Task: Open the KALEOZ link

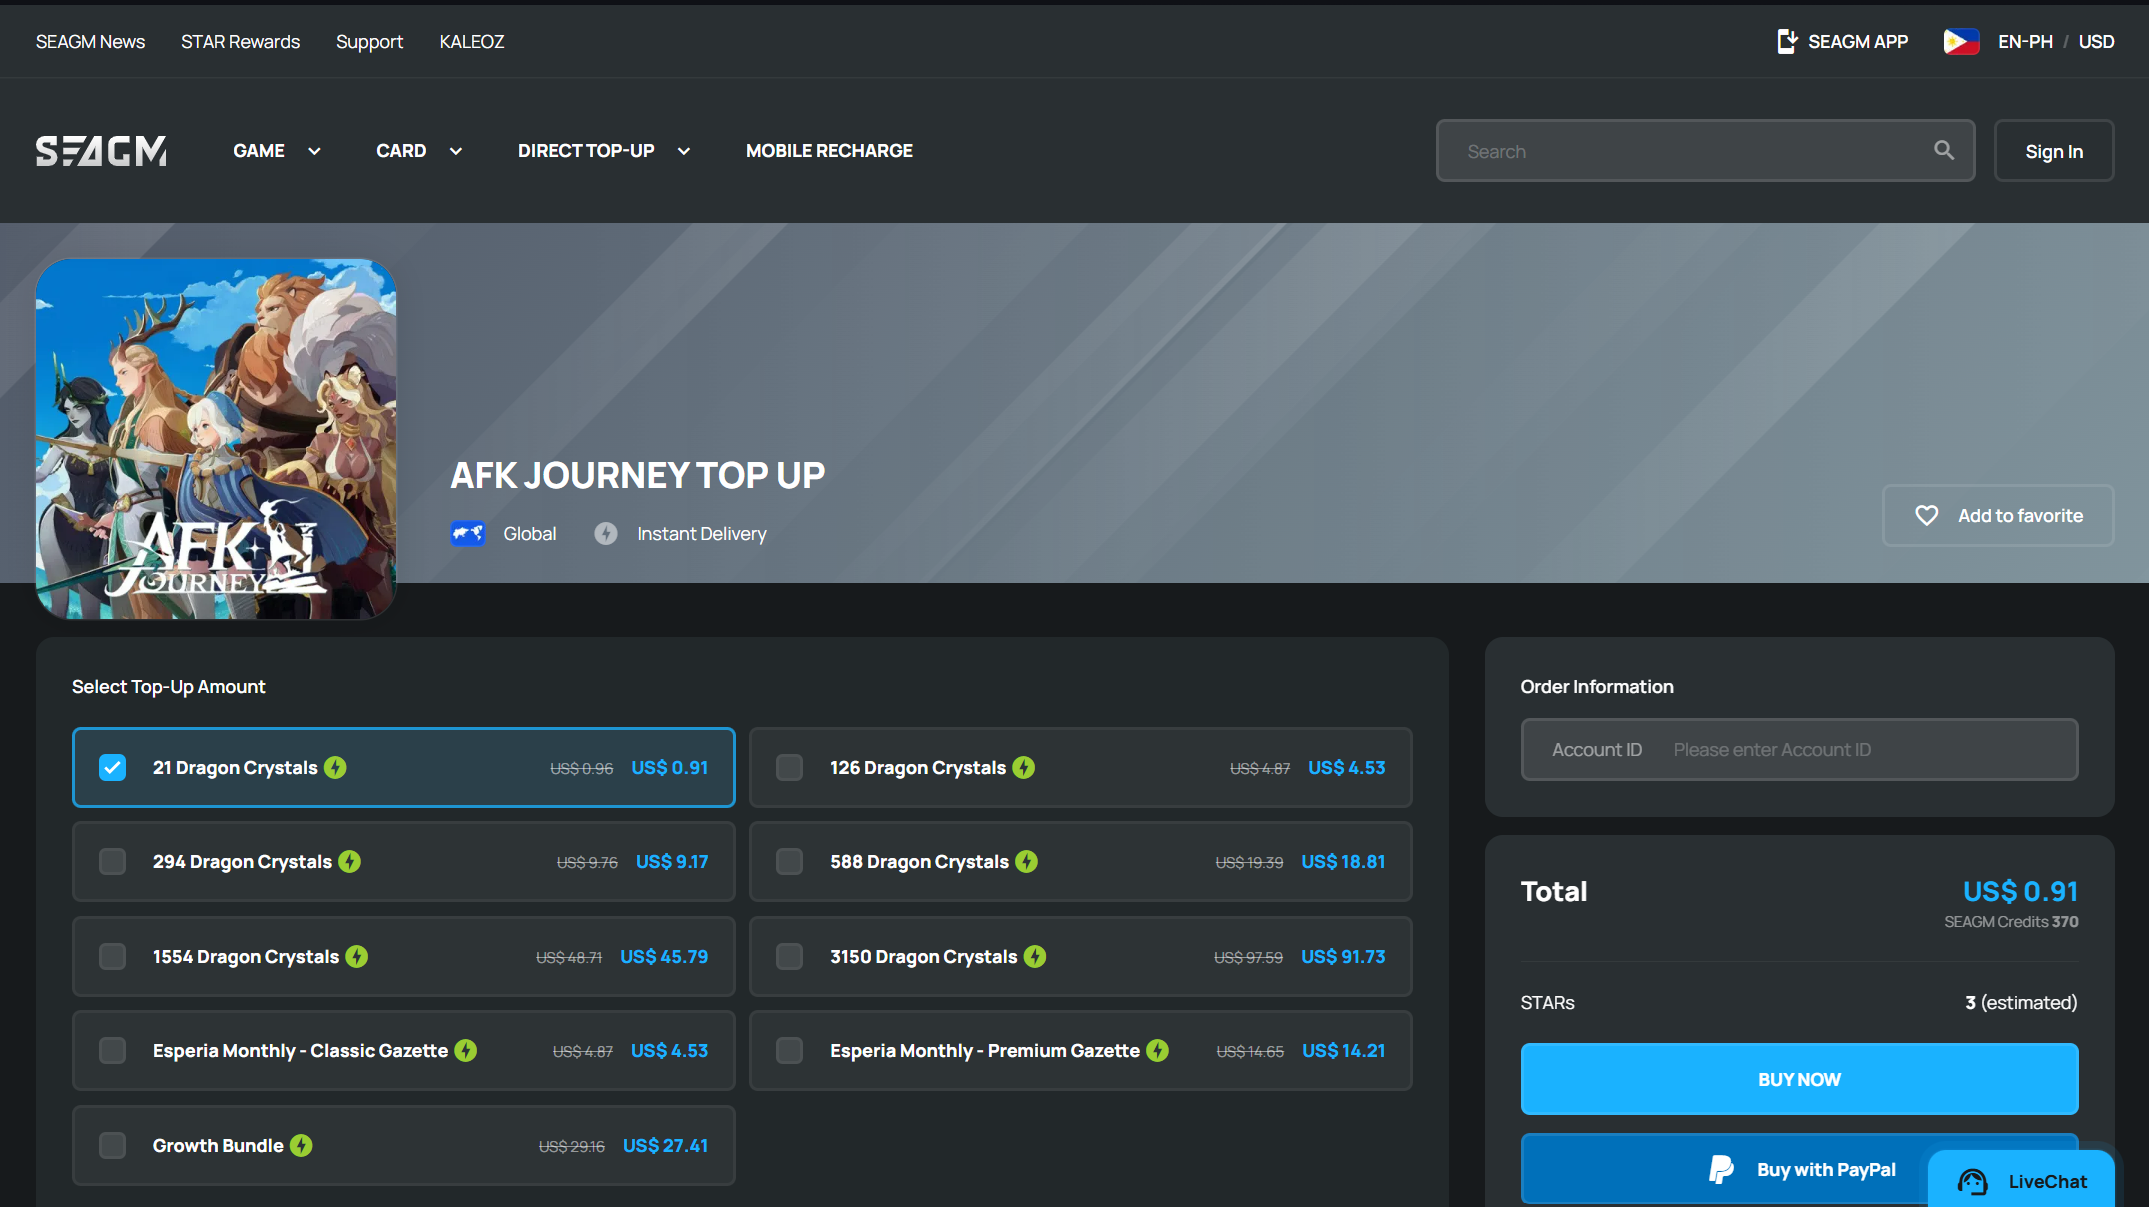Action: [x=472, y=41]
